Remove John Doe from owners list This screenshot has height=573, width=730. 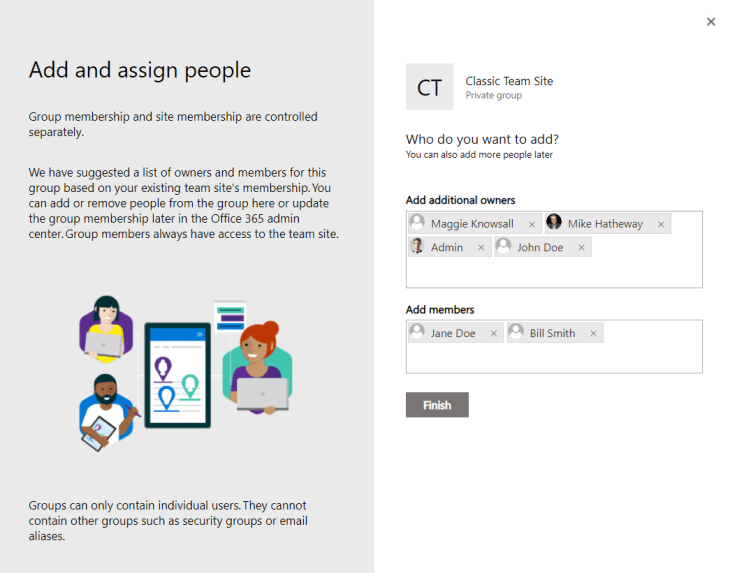[581, 247]
